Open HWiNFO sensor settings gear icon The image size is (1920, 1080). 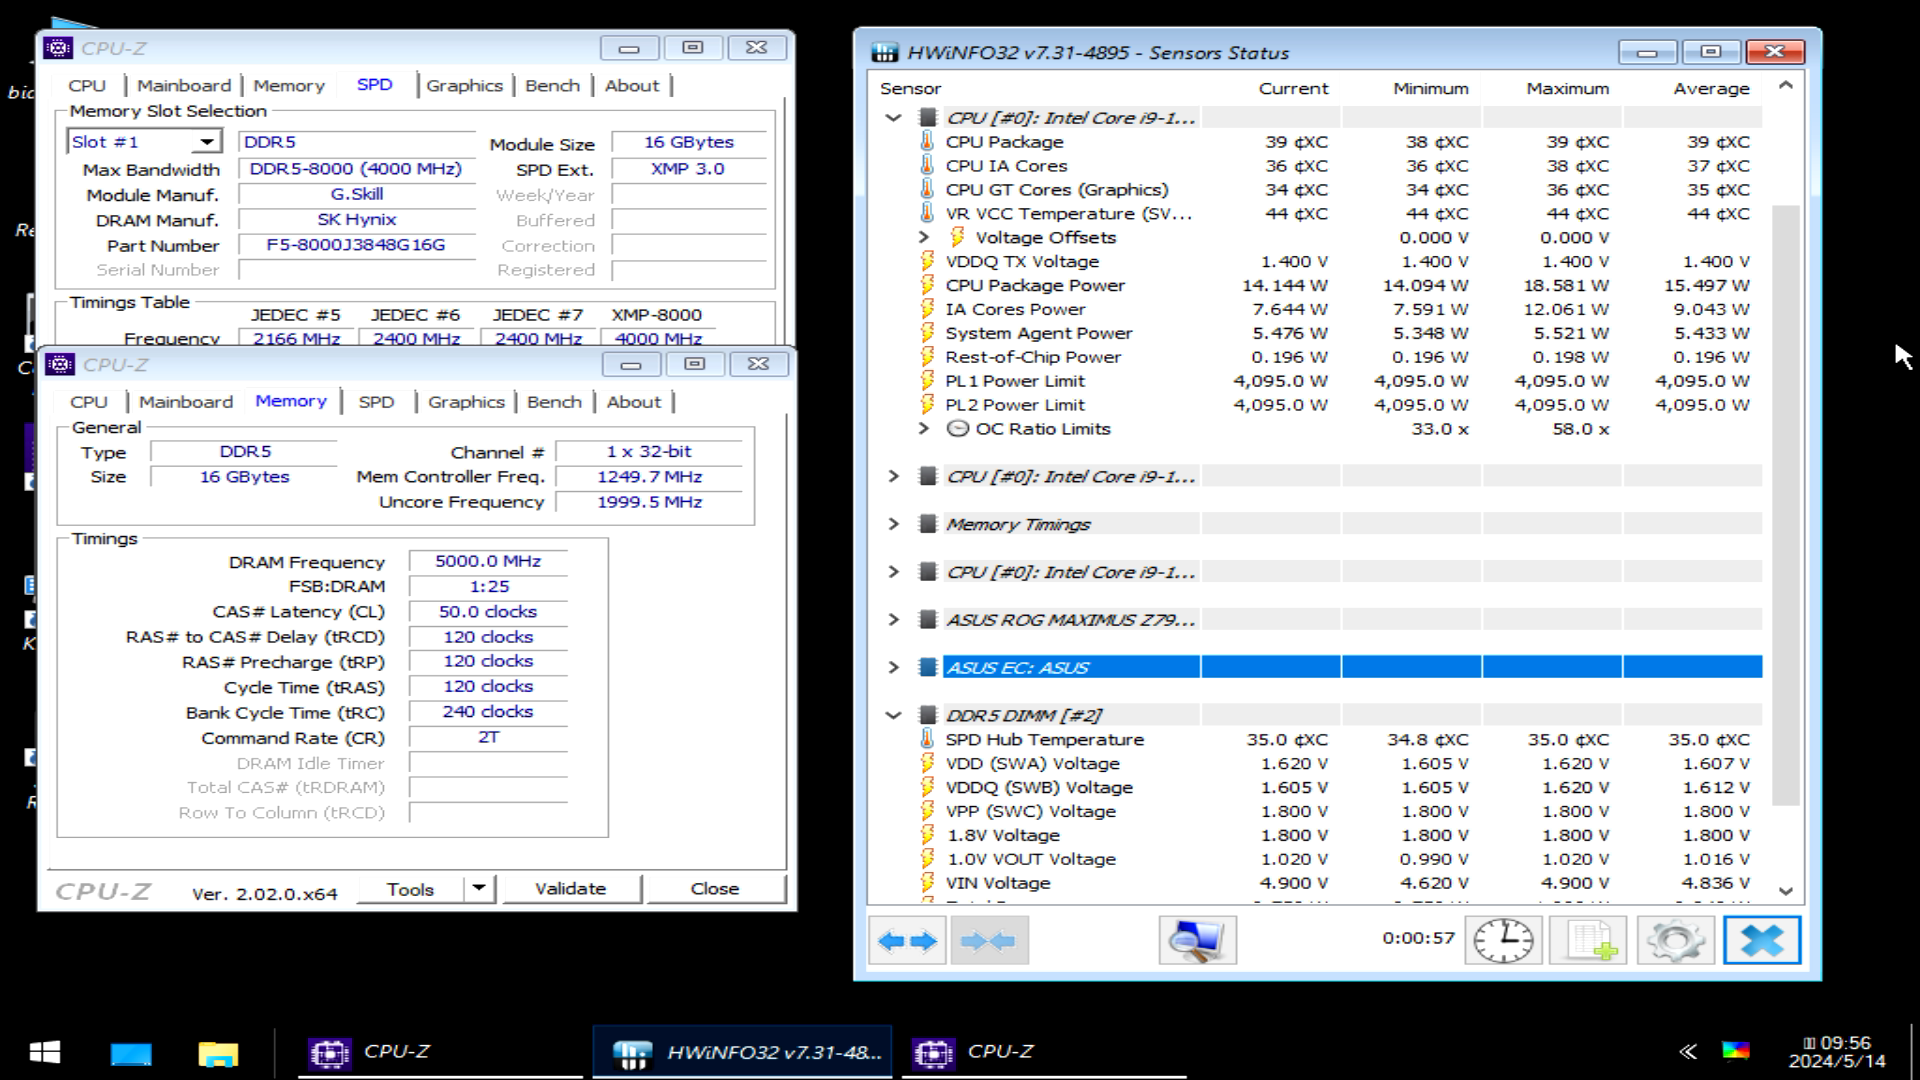tap(1675, 941)
